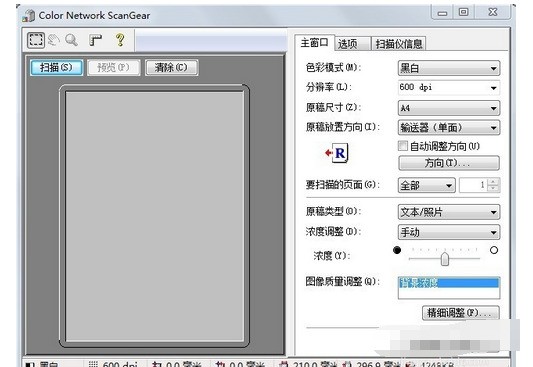Open the 原稿尺寸 A4 dropdown
The width and height of the screenshot is (533, 367).
[x=449, y=108]
